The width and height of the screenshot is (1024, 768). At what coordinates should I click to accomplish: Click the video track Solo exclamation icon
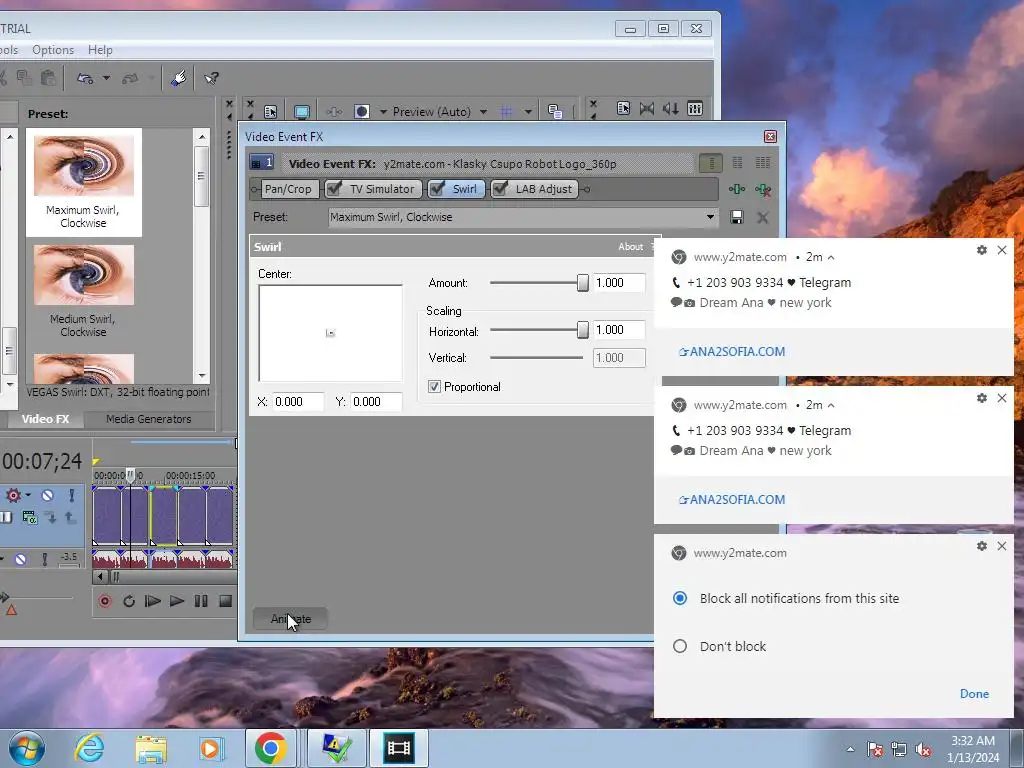tap(71, 496)
